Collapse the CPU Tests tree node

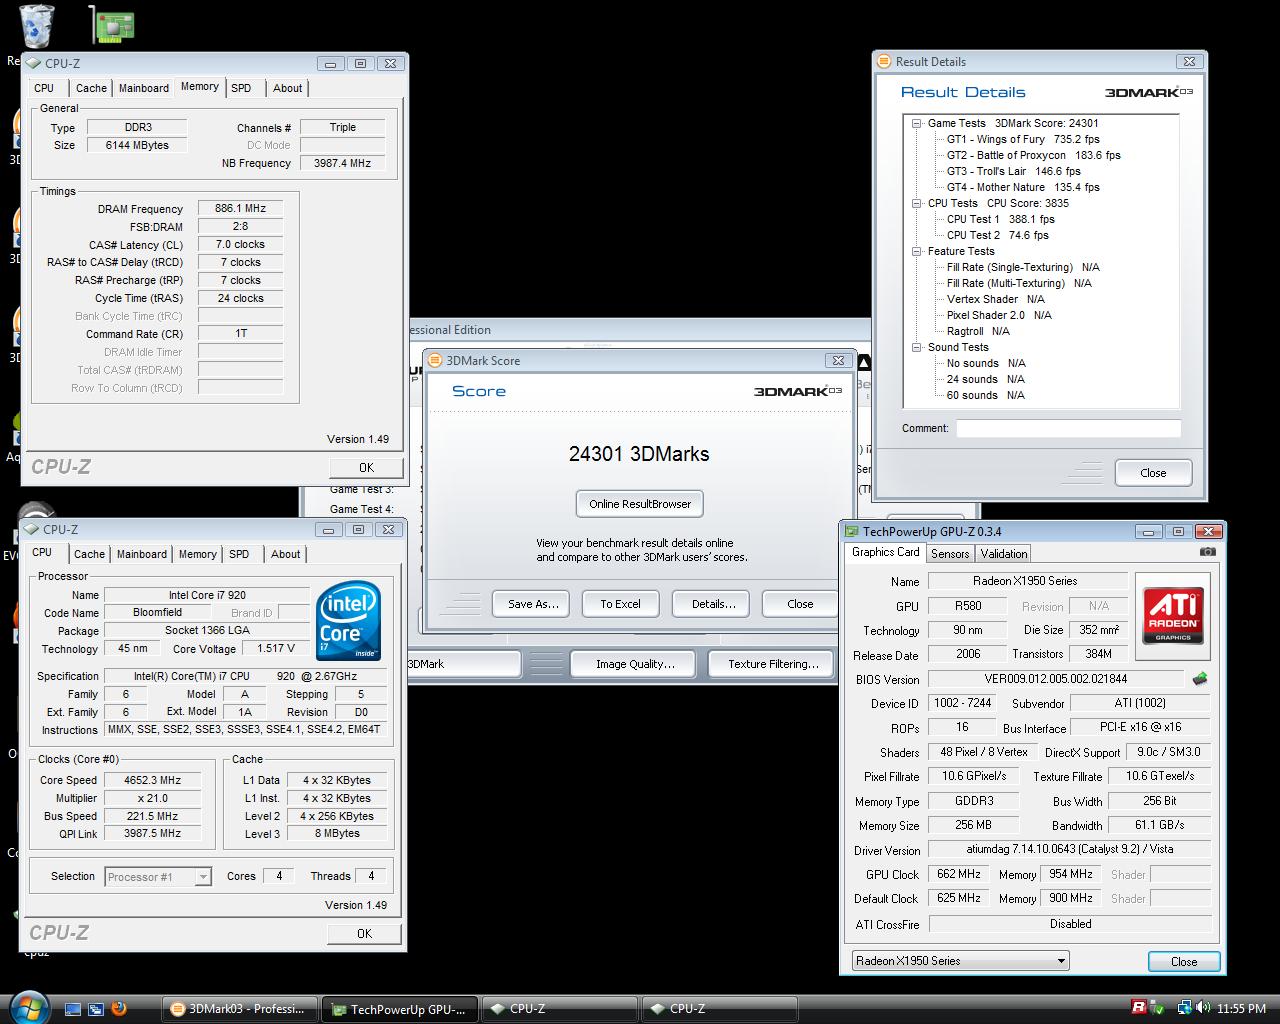click(x=916, y=203)
